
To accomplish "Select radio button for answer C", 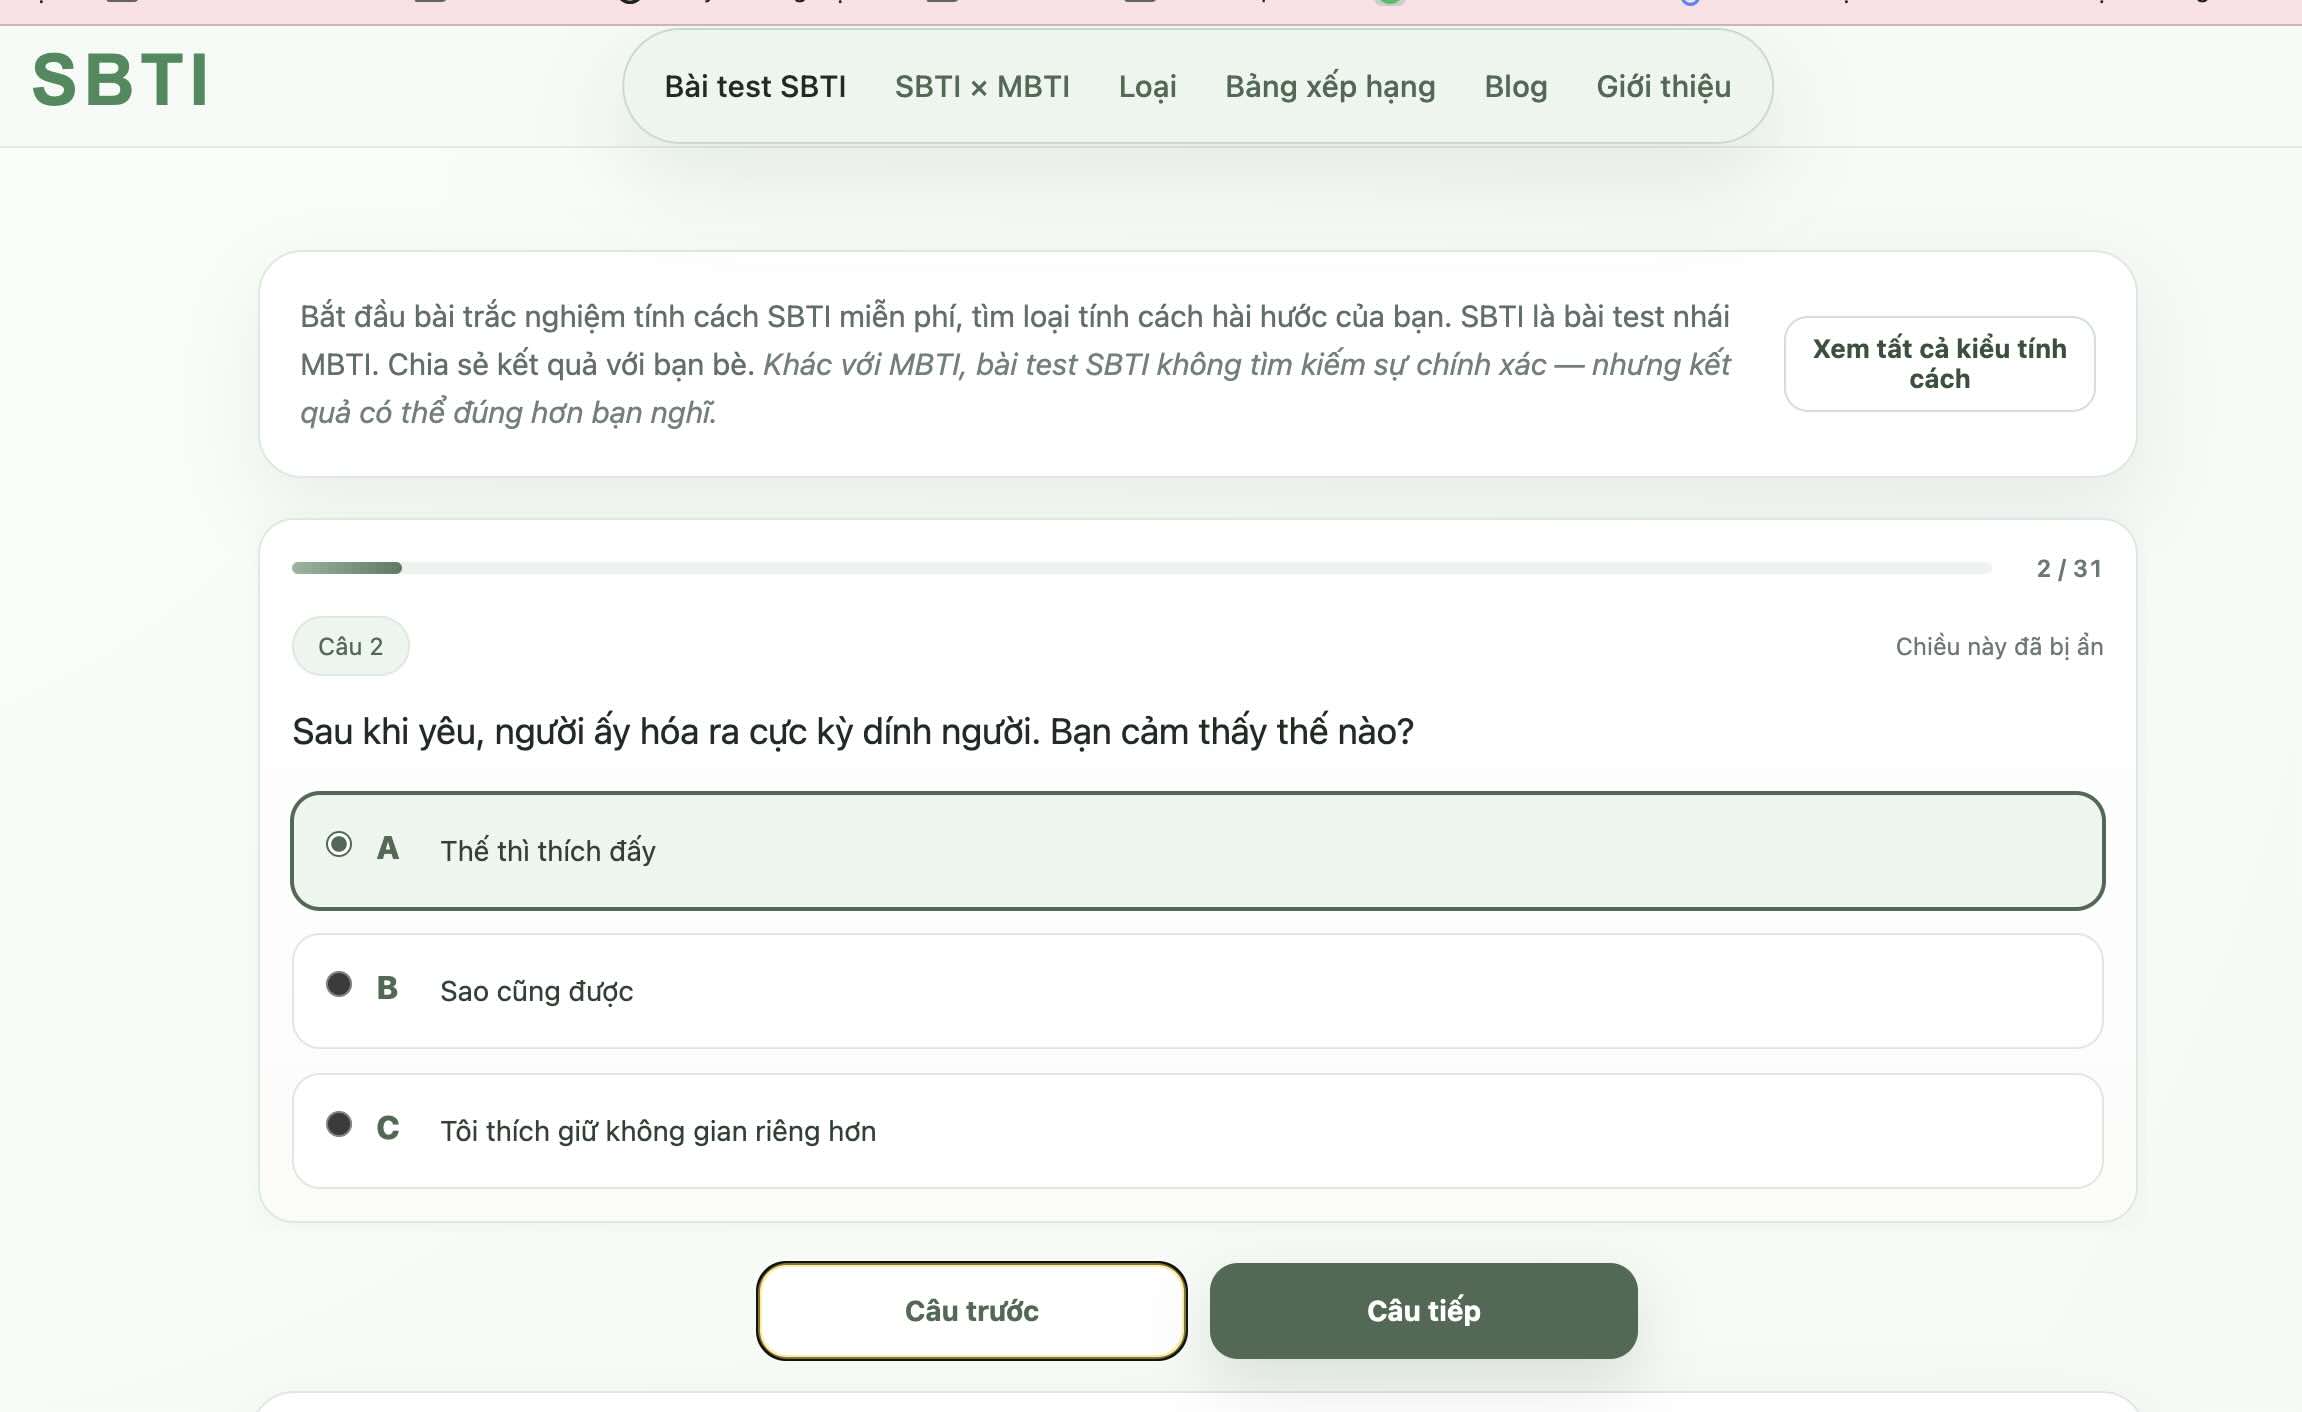I will point(340,1125).
